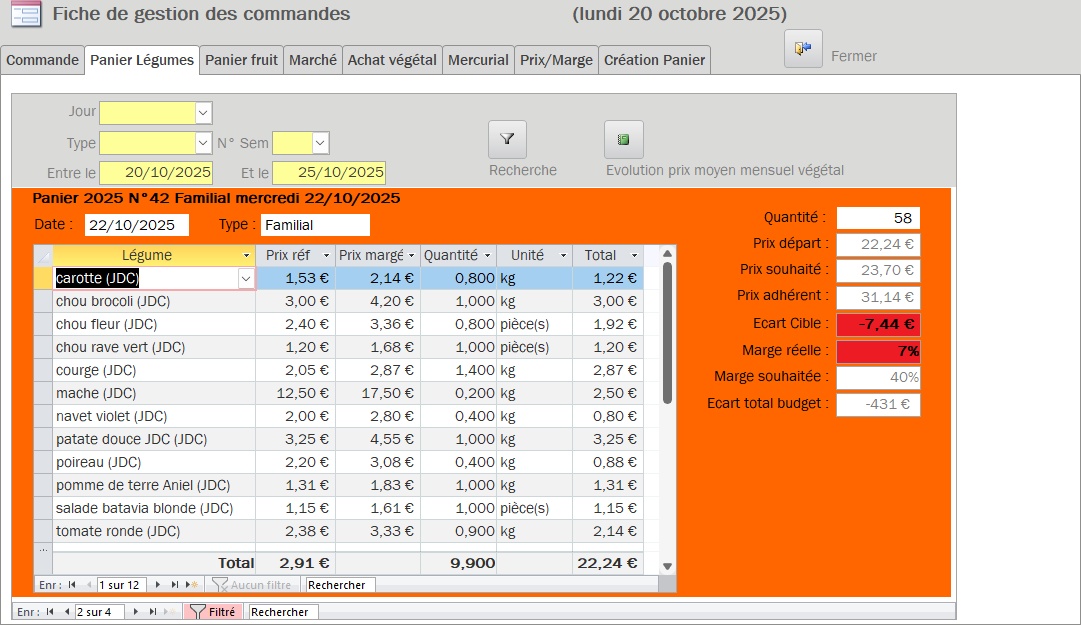
Task: Click the Recherche filter funnel icon
Action: pyautogui.click(x=507, y=140)
